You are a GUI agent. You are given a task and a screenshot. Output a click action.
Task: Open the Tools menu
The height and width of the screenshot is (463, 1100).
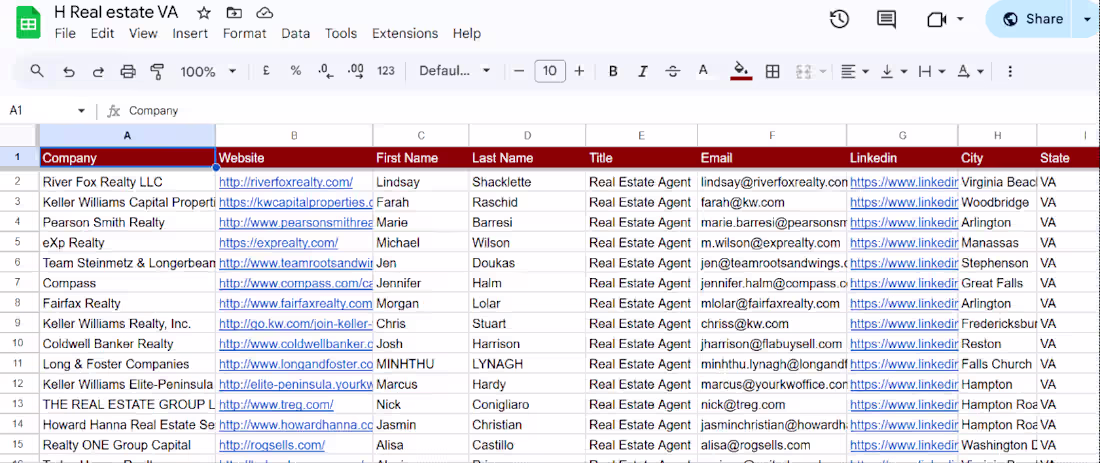[341, 33]
